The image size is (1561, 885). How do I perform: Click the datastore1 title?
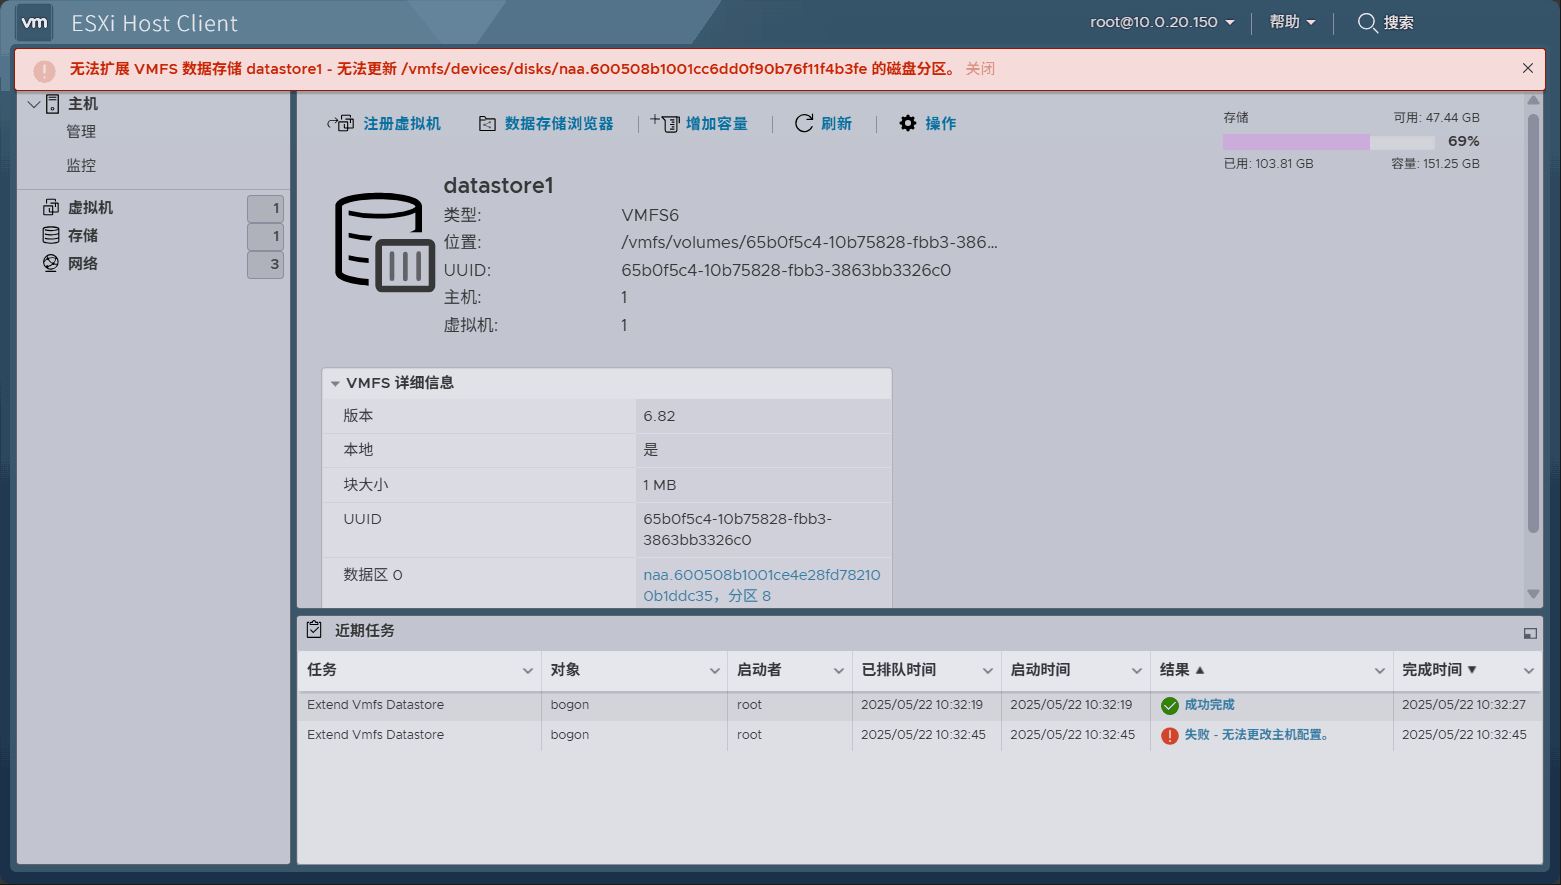[x=498, y=185]
